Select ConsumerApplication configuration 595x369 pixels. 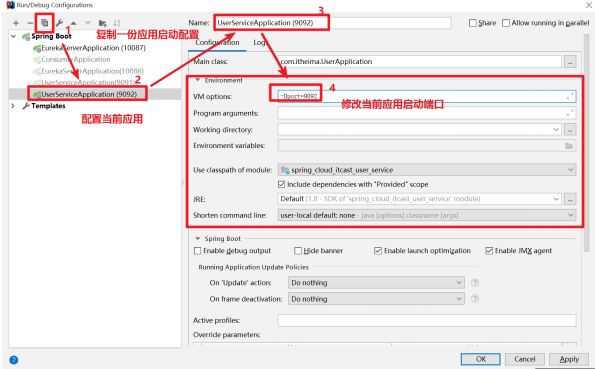(76, 60)
